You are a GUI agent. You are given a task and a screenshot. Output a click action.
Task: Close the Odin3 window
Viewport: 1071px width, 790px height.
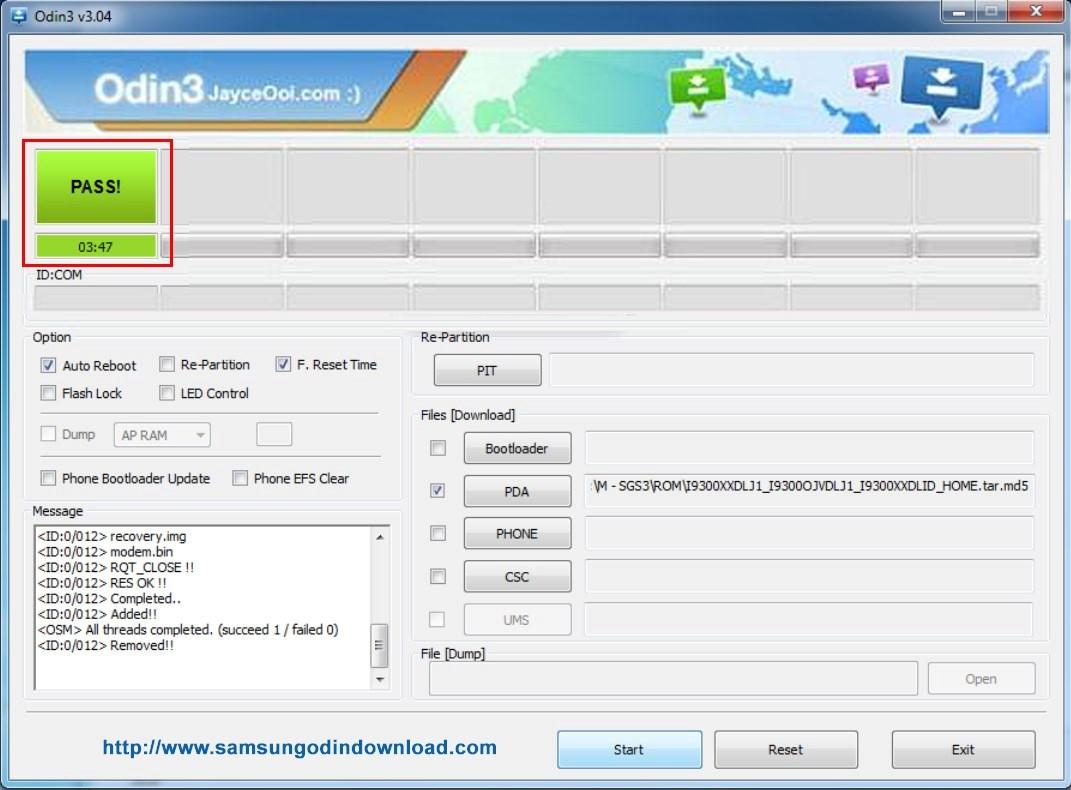pos(1036,11)
